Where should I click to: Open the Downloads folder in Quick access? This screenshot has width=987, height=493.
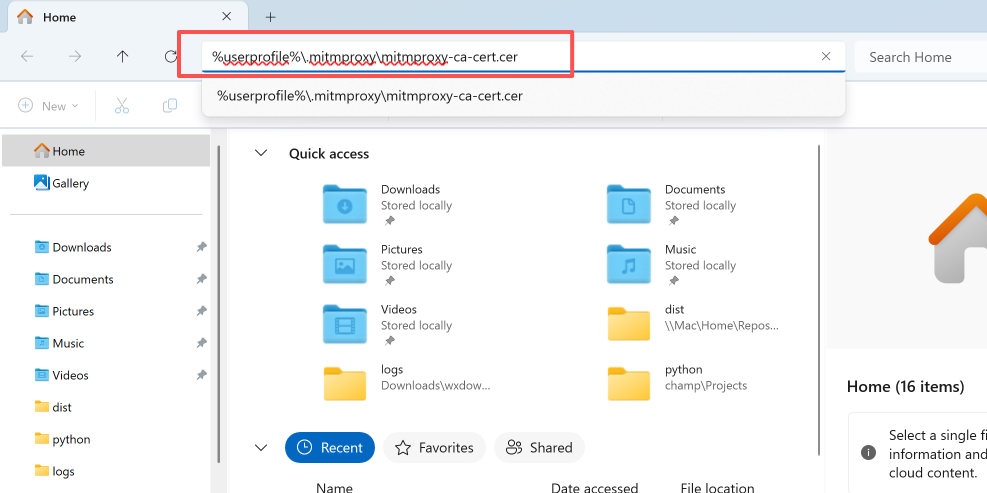click(345, 204)
